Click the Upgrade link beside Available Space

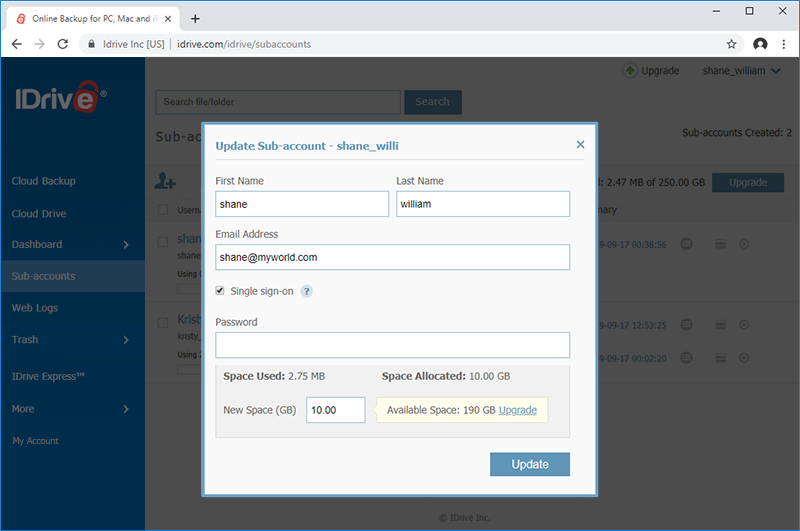pos(517,410)
